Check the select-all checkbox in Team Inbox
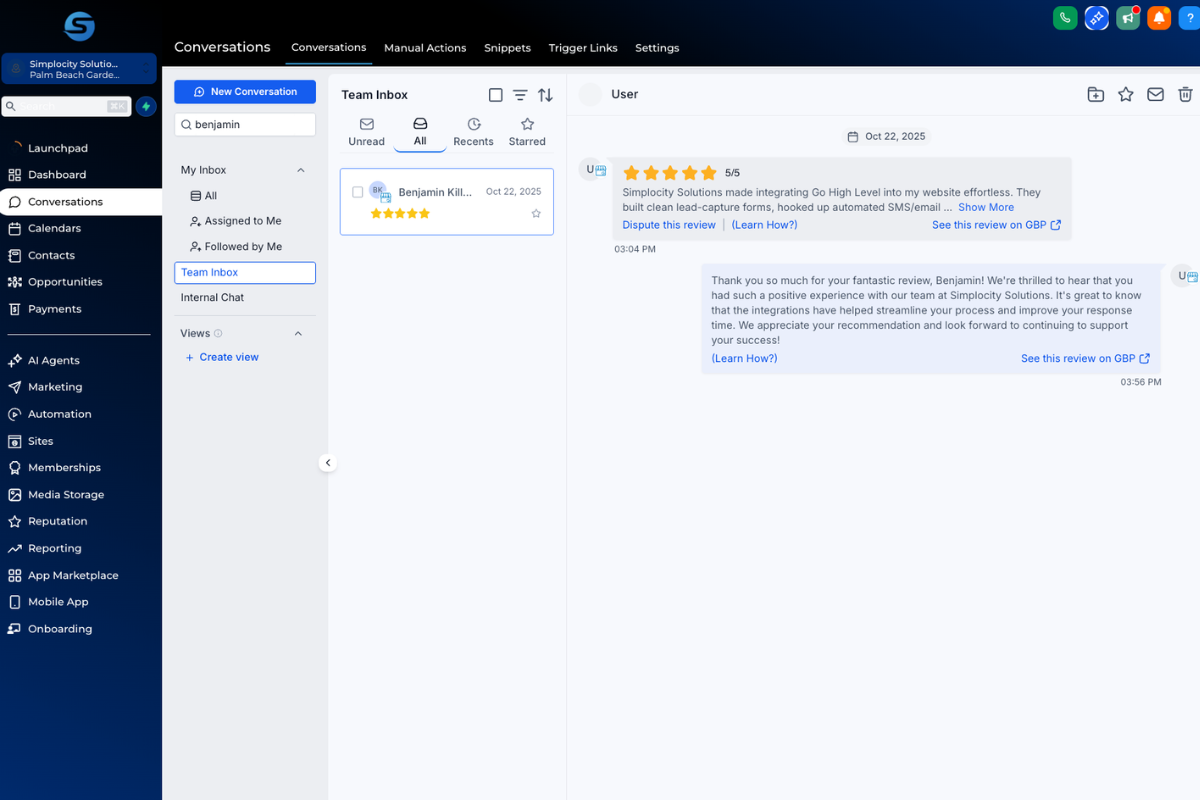Image resolution: width=1200 pixels, height=800 pixels. coord(495,94)
